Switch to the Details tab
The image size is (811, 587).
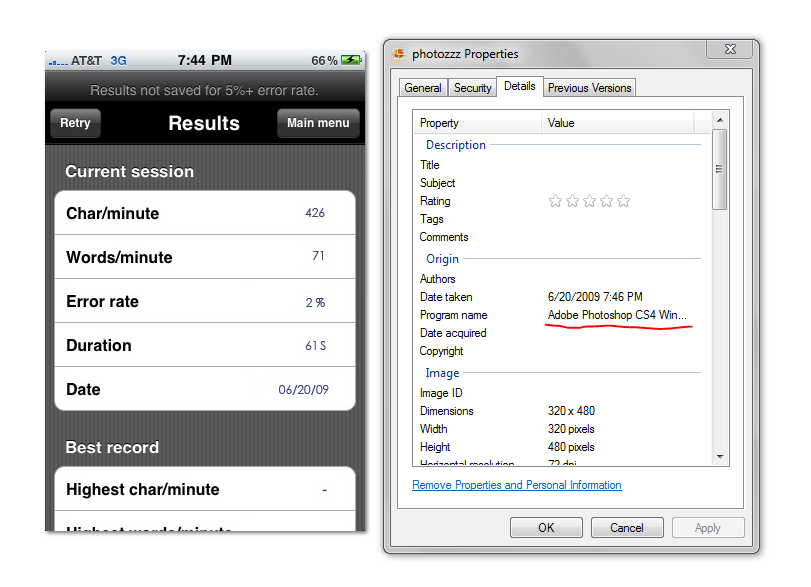click(519, 86)
